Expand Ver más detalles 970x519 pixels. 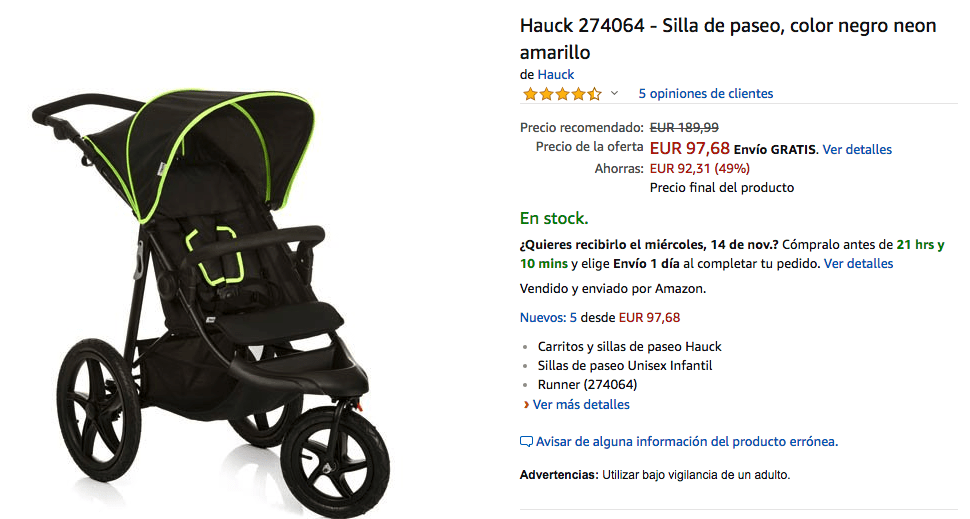tap(581, 405)
